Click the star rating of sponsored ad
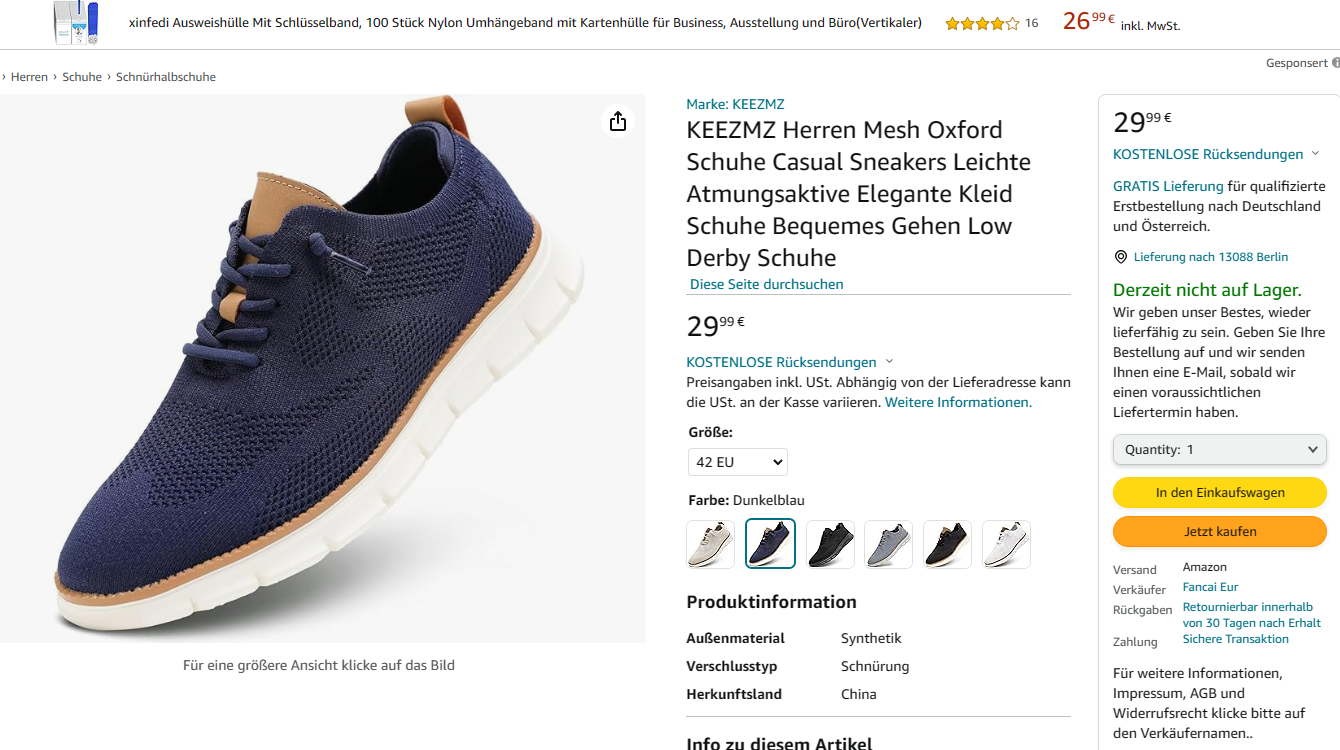This screenshot has height=750, width=1340. 981,23
